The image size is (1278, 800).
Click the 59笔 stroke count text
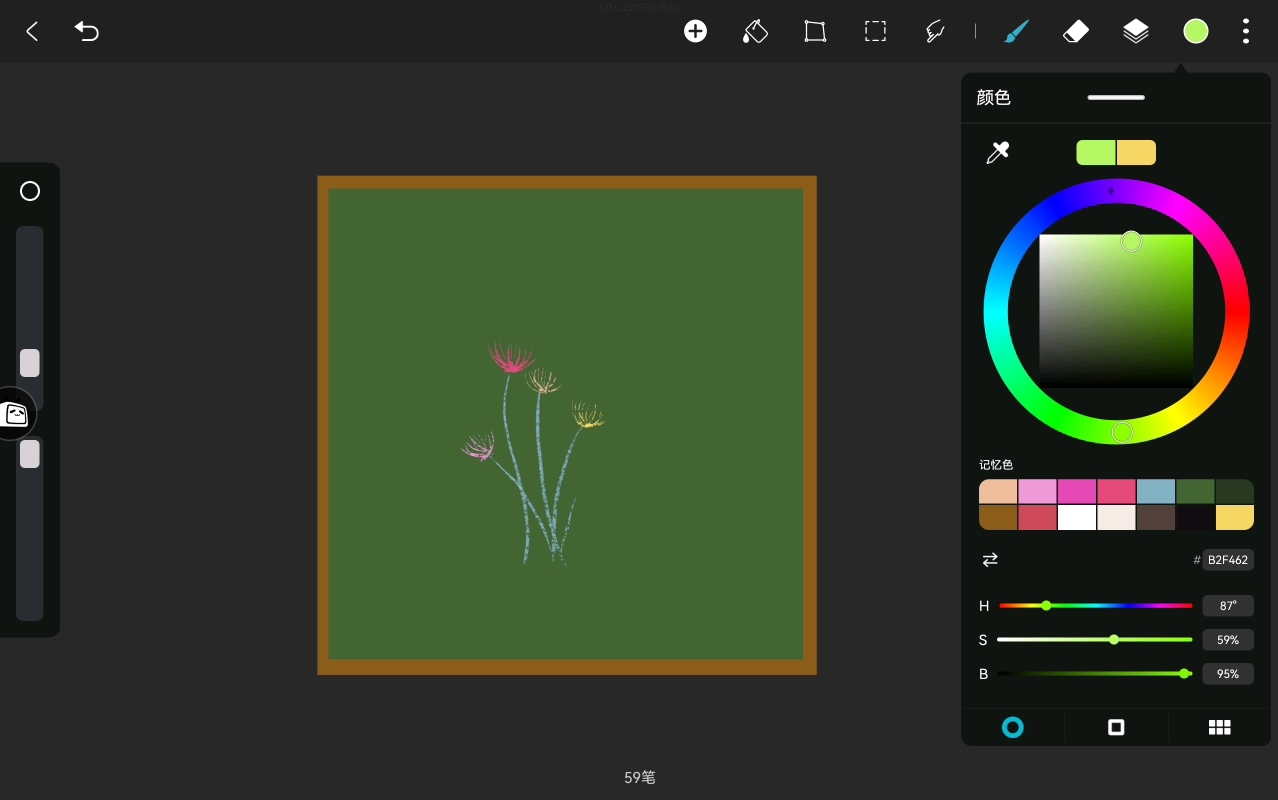click(640, 777)
